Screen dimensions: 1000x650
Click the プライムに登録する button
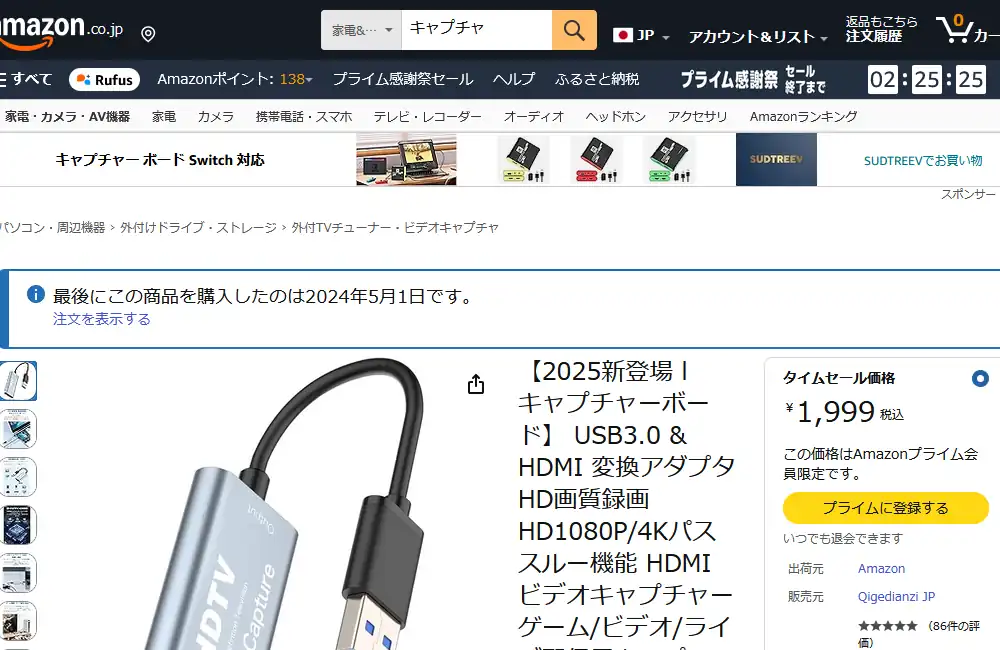[885, 508]
